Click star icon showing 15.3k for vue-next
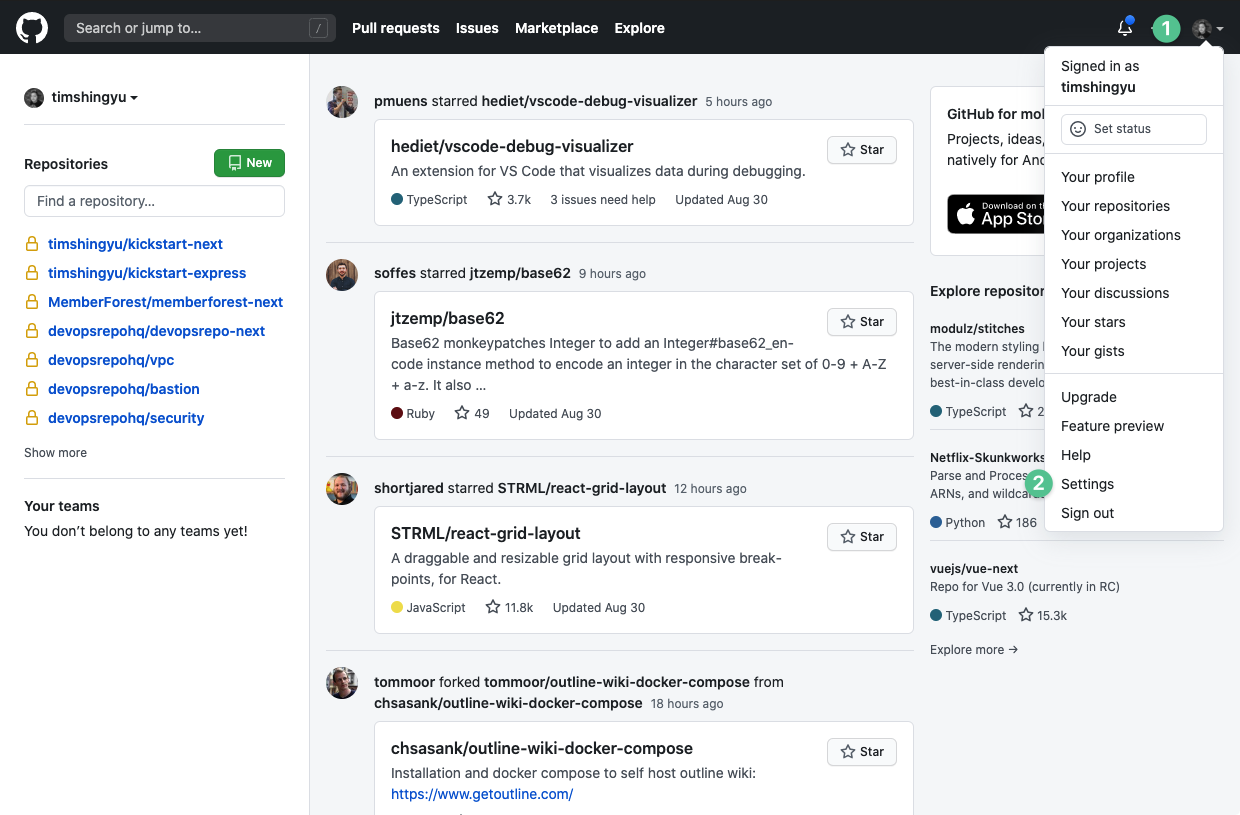Viewport: 1240px width, 815px height. point(1026,615)
